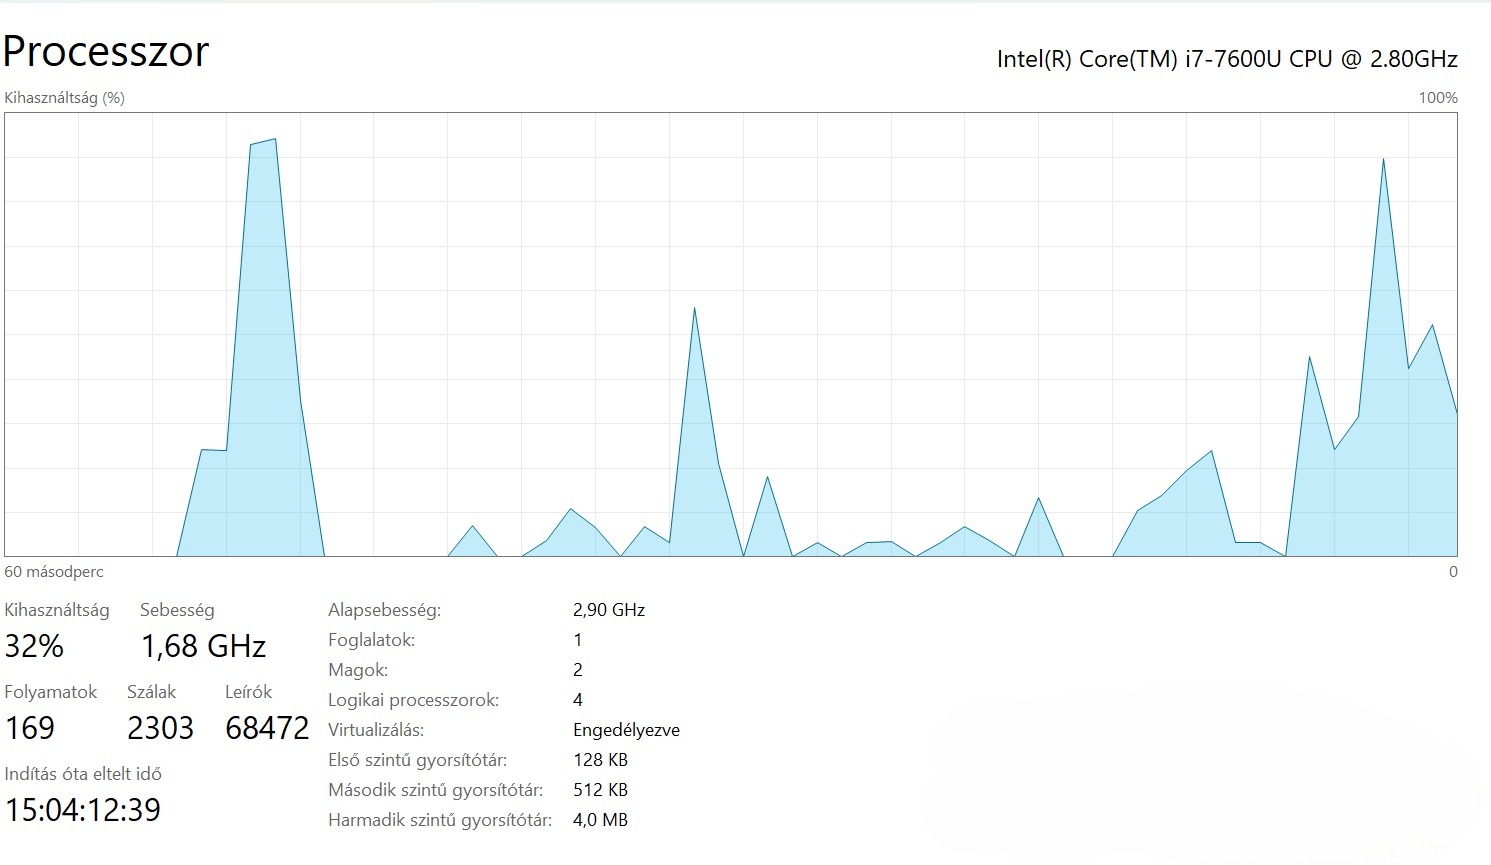The image size is (1491, 865).
Task: Click the 100% label above the graph
Action: pos(1438,98)
